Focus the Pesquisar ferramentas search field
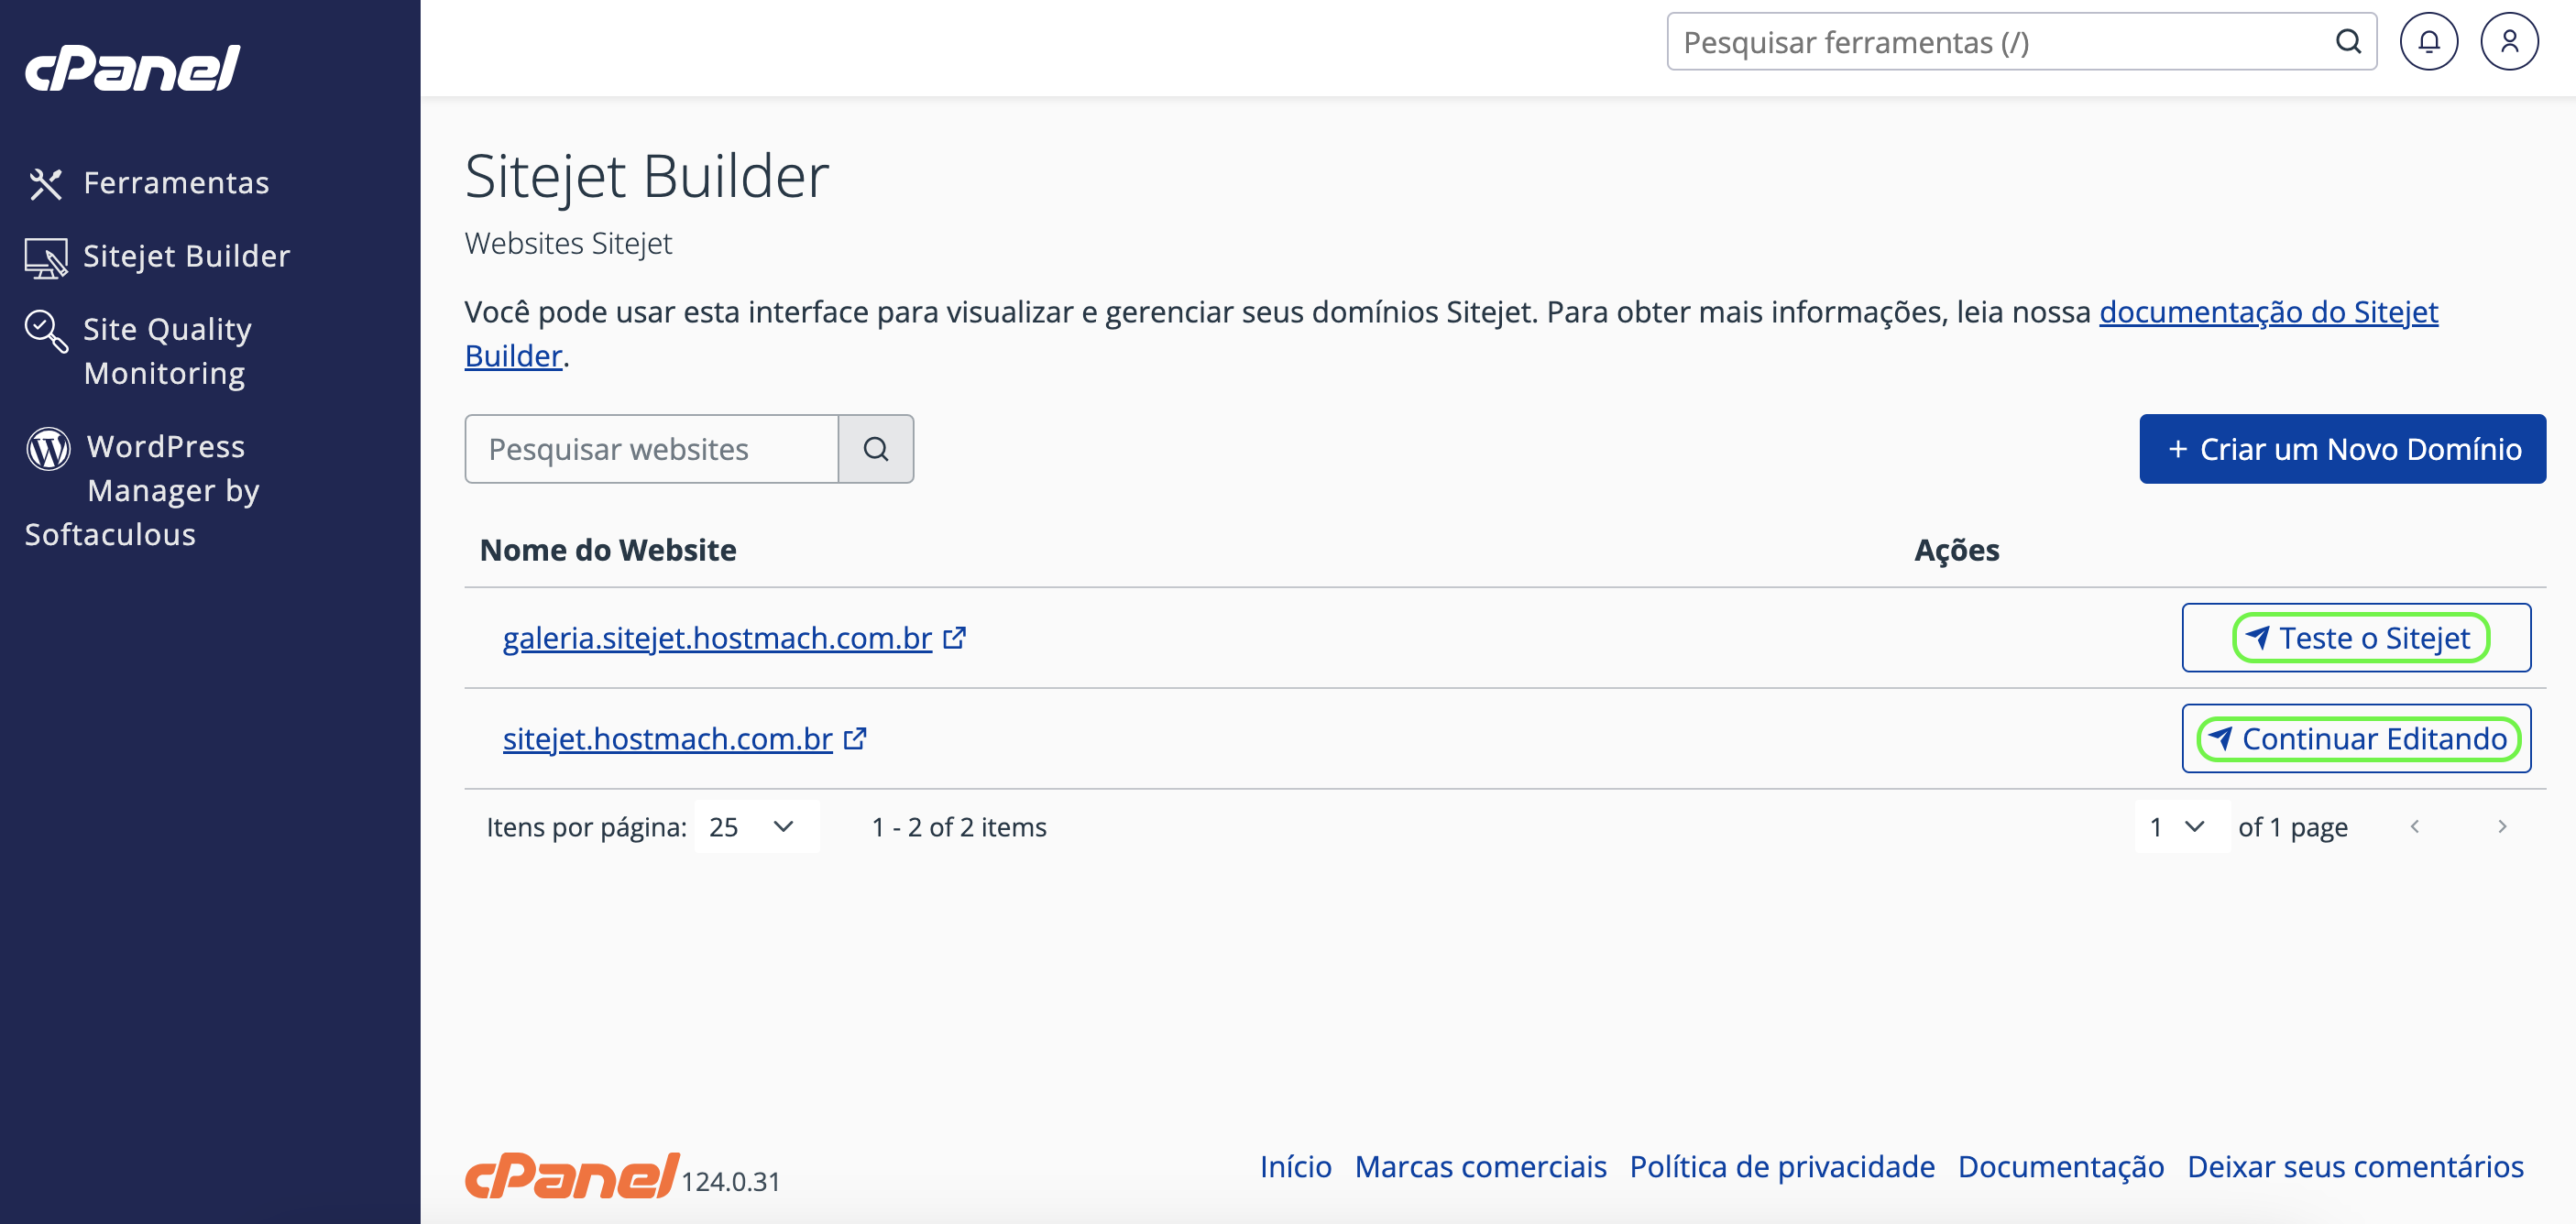This screenshot has height=1224, width=2576. click(2022, 42)
